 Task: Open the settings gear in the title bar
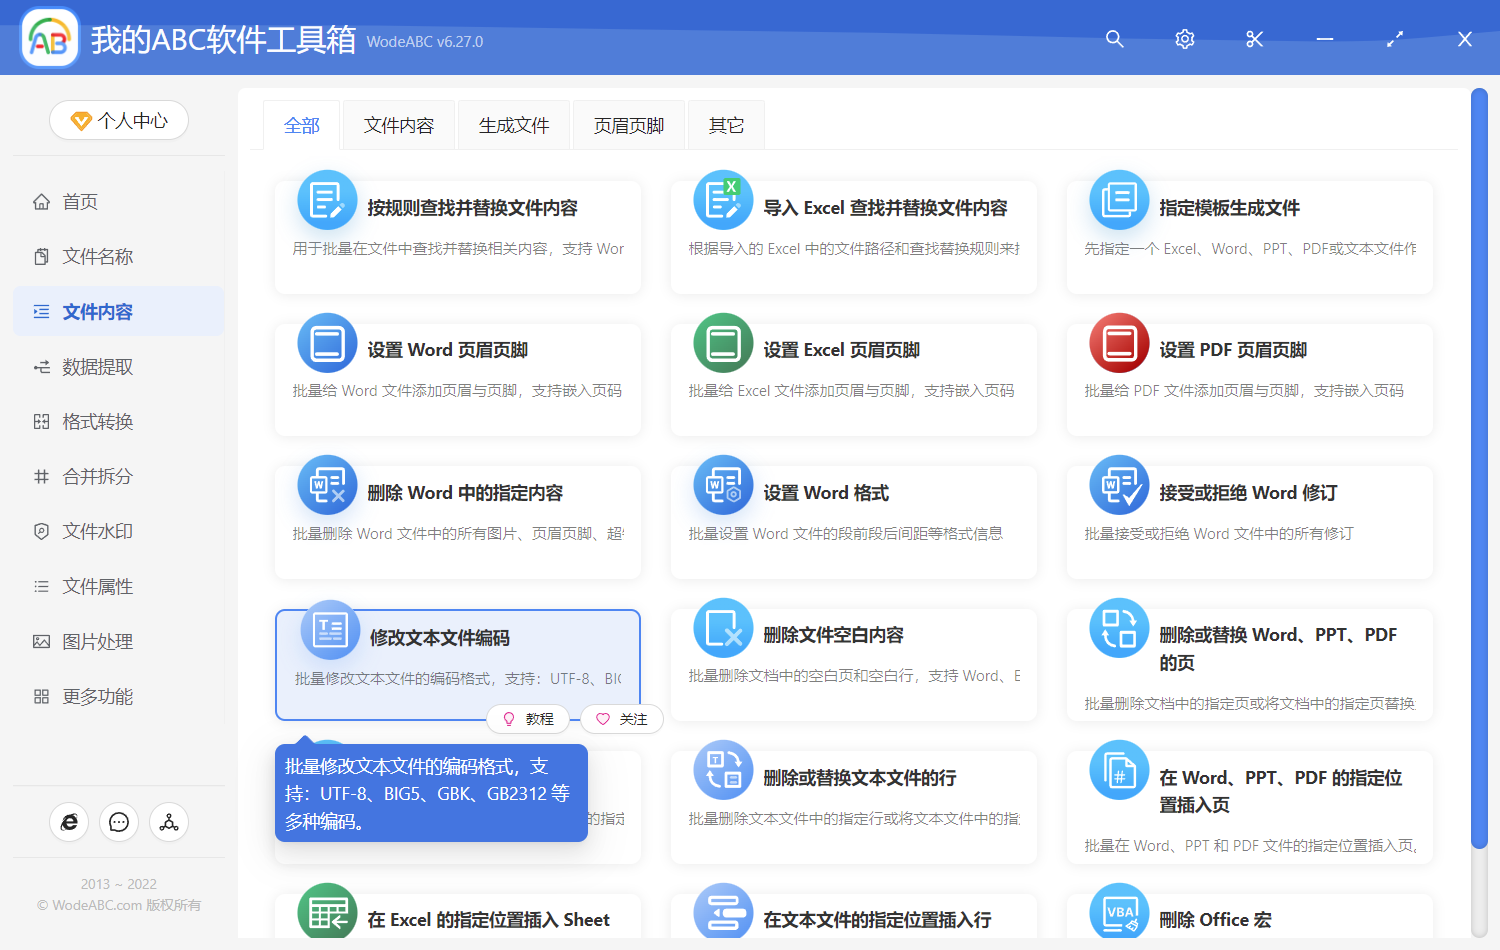1184,39
